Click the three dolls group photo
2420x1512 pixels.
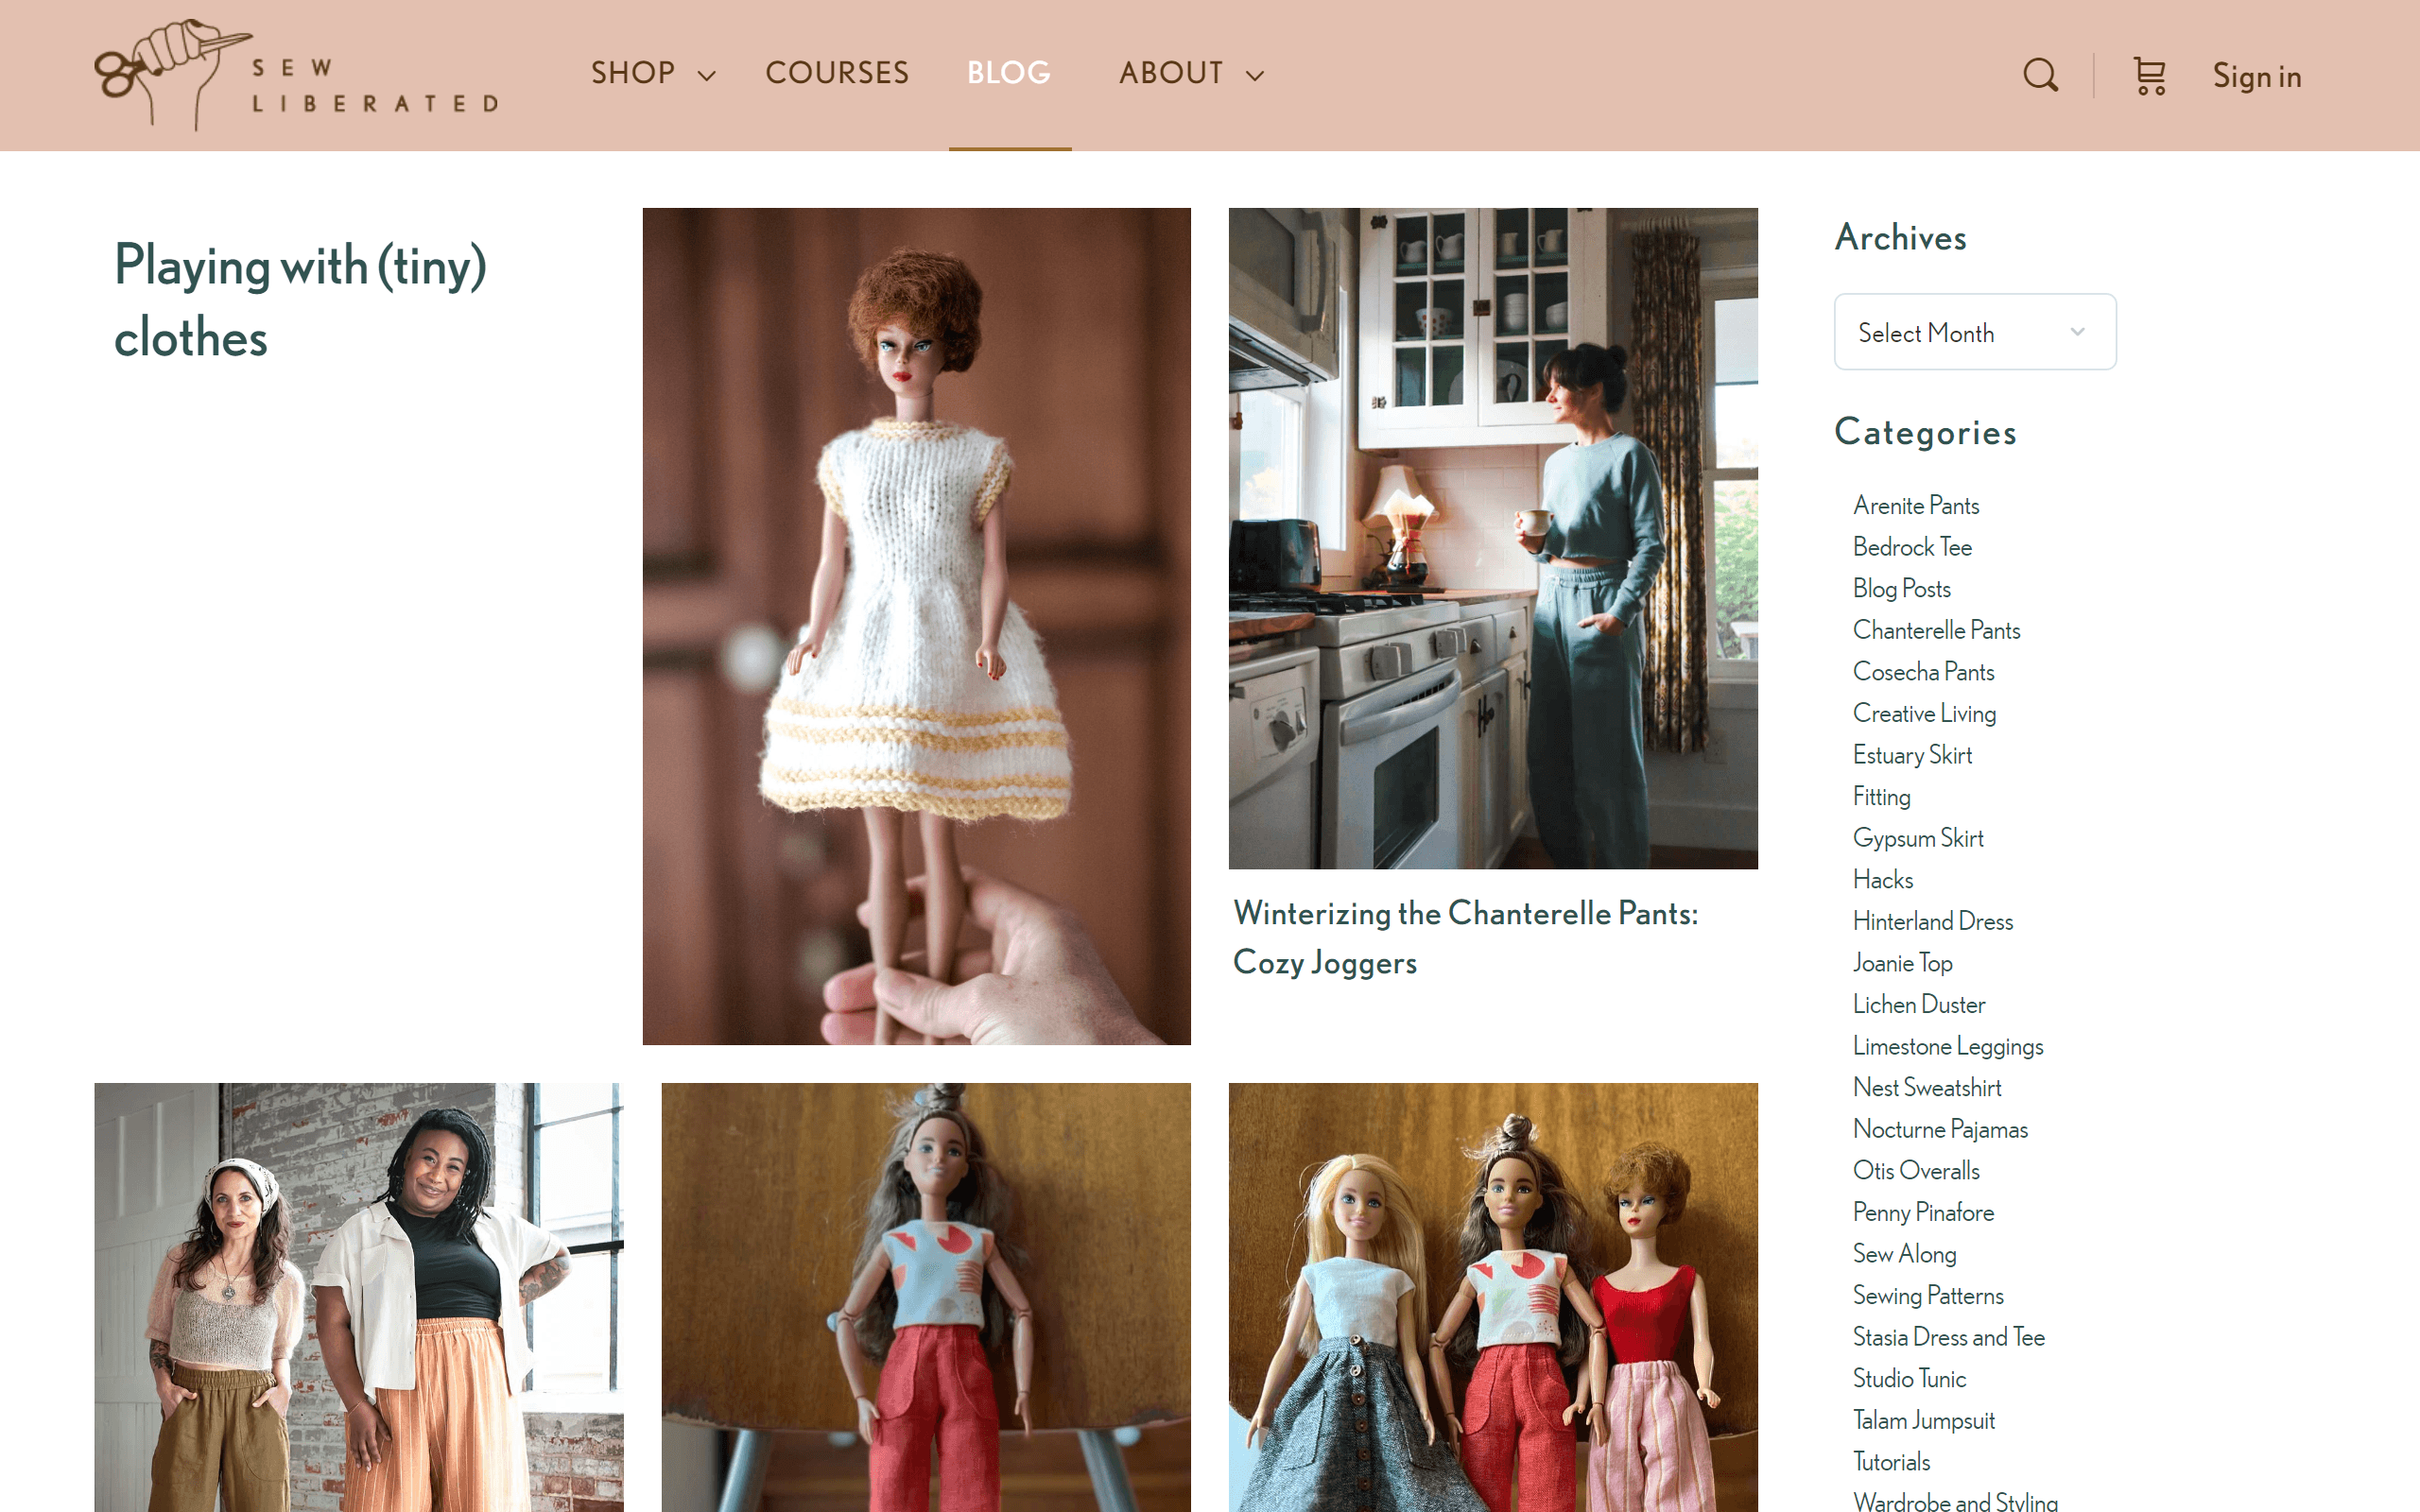click(1492, 1296)
